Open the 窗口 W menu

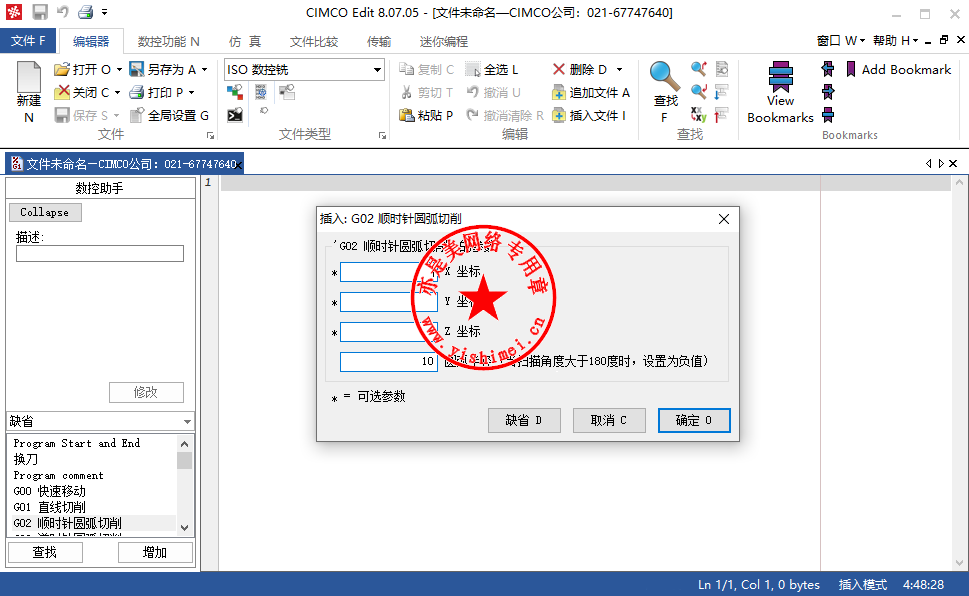[x=840, y=41]
